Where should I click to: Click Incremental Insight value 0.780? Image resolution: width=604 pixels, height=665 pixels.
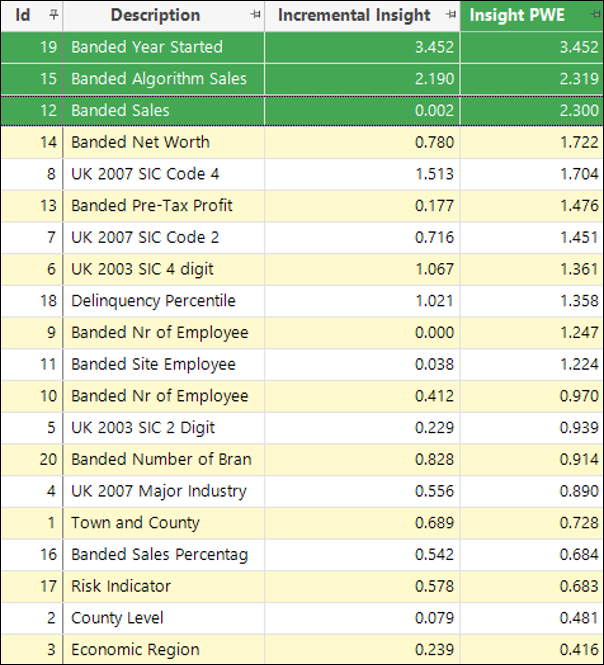[434, 142]
